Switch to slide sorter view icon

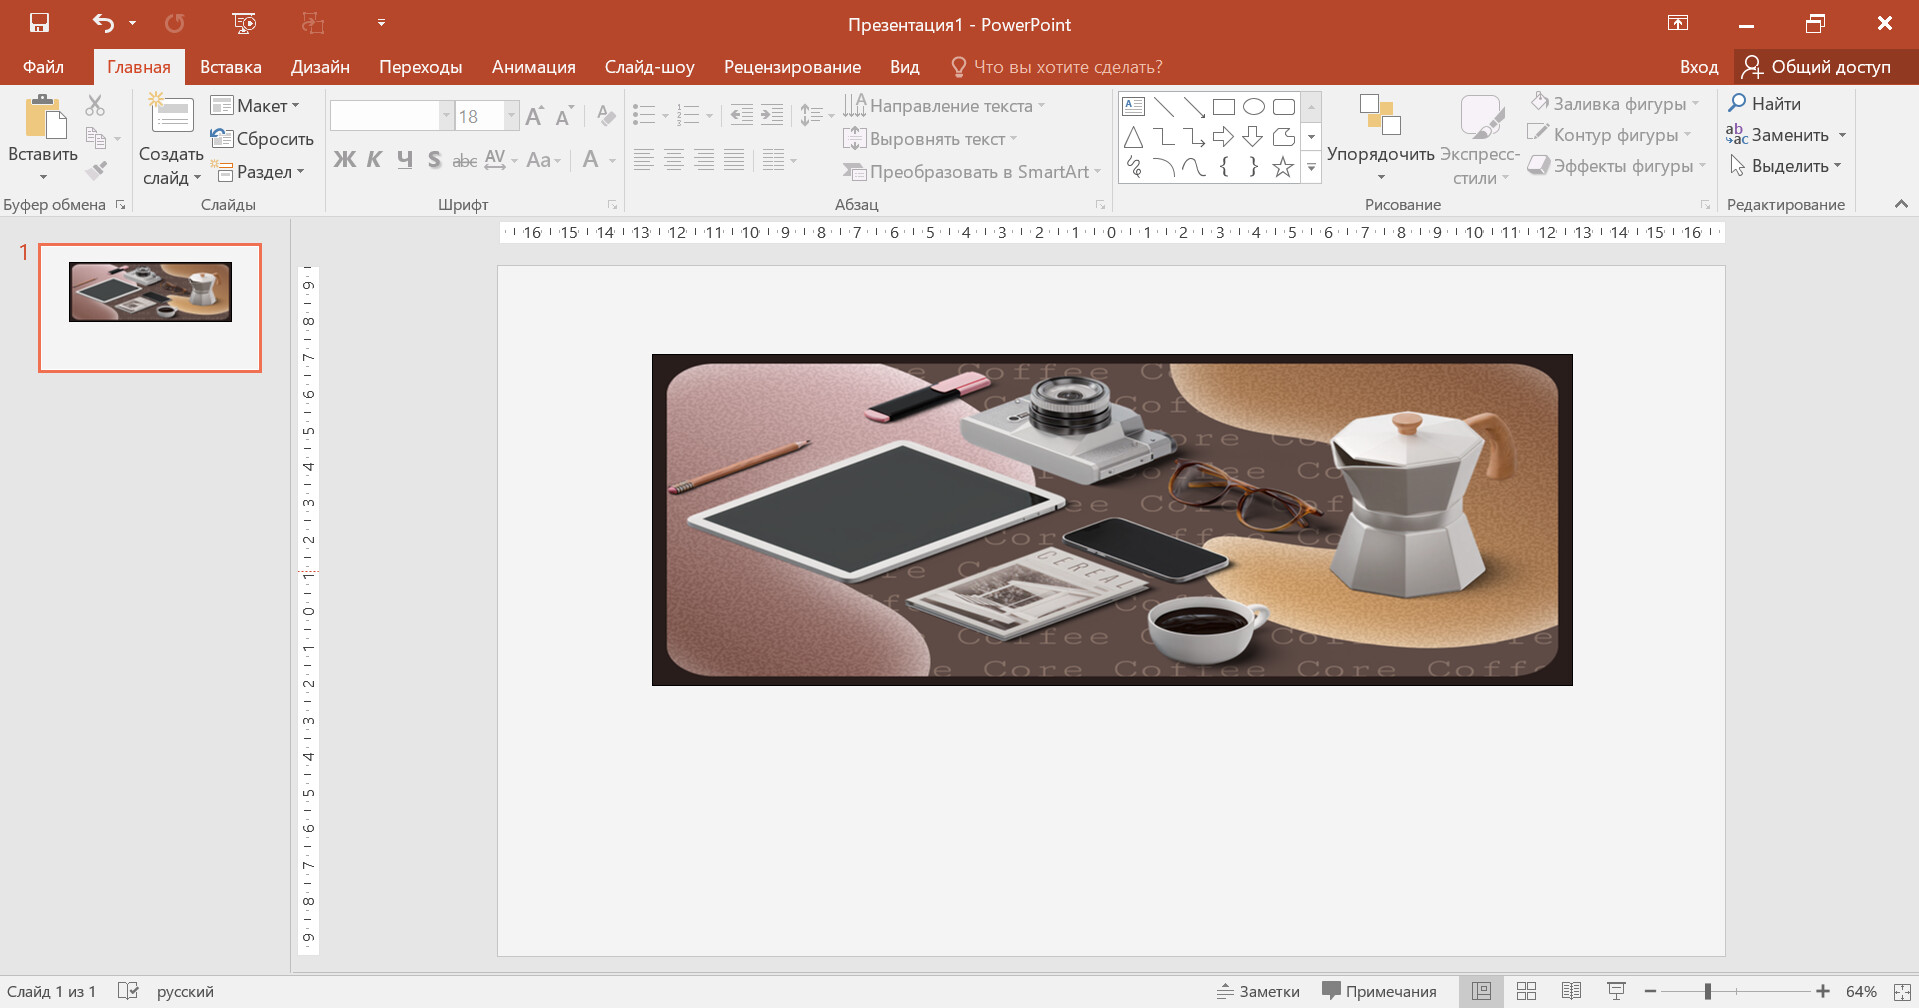pyautogui.click(x=1526, y=991)
